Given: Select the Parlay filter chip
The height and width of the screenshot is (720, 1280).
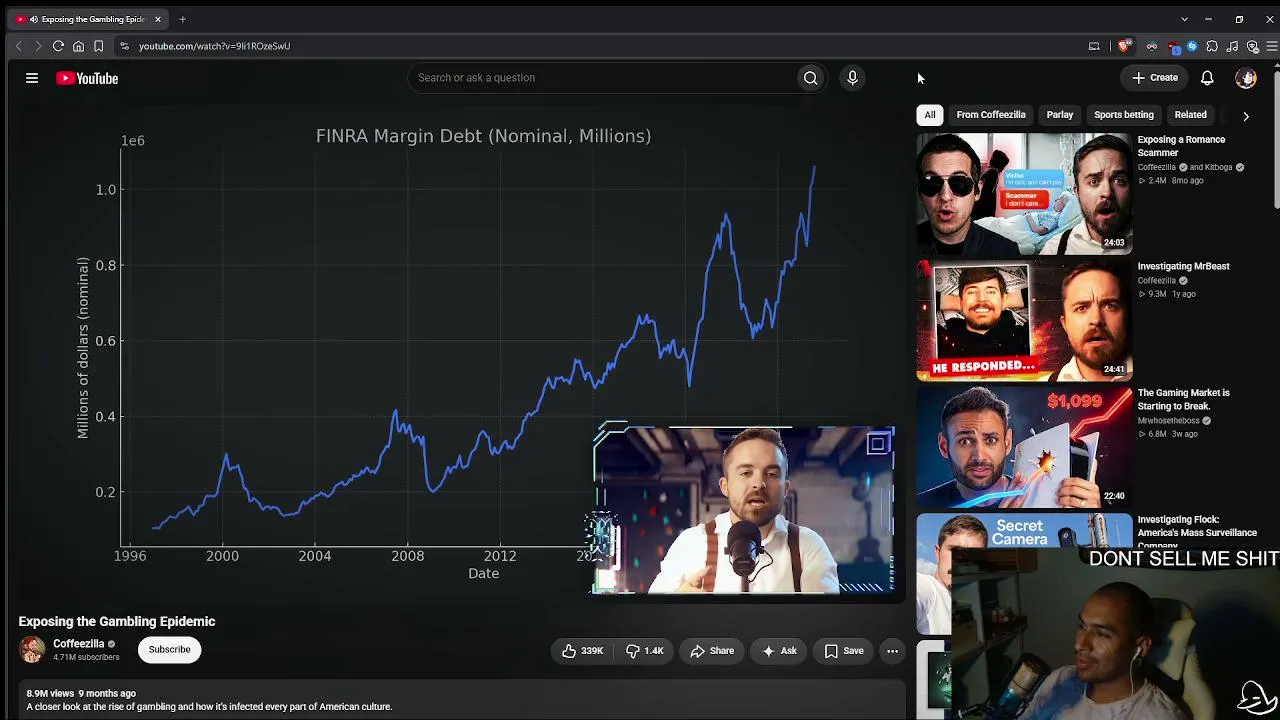Looking at the screenshot, I should point(1060,115).
